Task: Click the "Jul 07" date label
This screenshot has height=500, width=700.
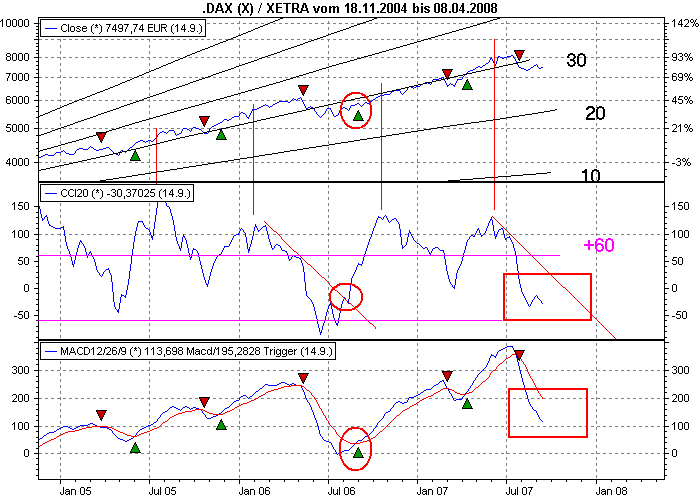Action: click(520, 491)
